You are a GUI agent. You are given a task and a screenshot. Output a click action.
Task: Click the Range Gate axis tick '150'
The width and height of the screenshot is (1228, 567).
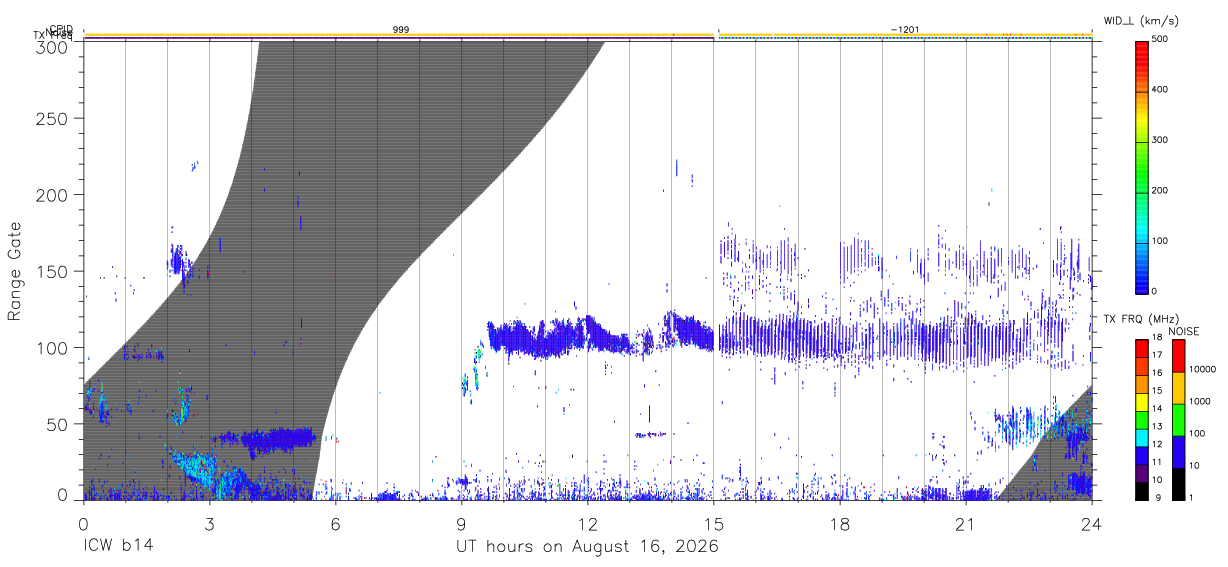point(52,271)
